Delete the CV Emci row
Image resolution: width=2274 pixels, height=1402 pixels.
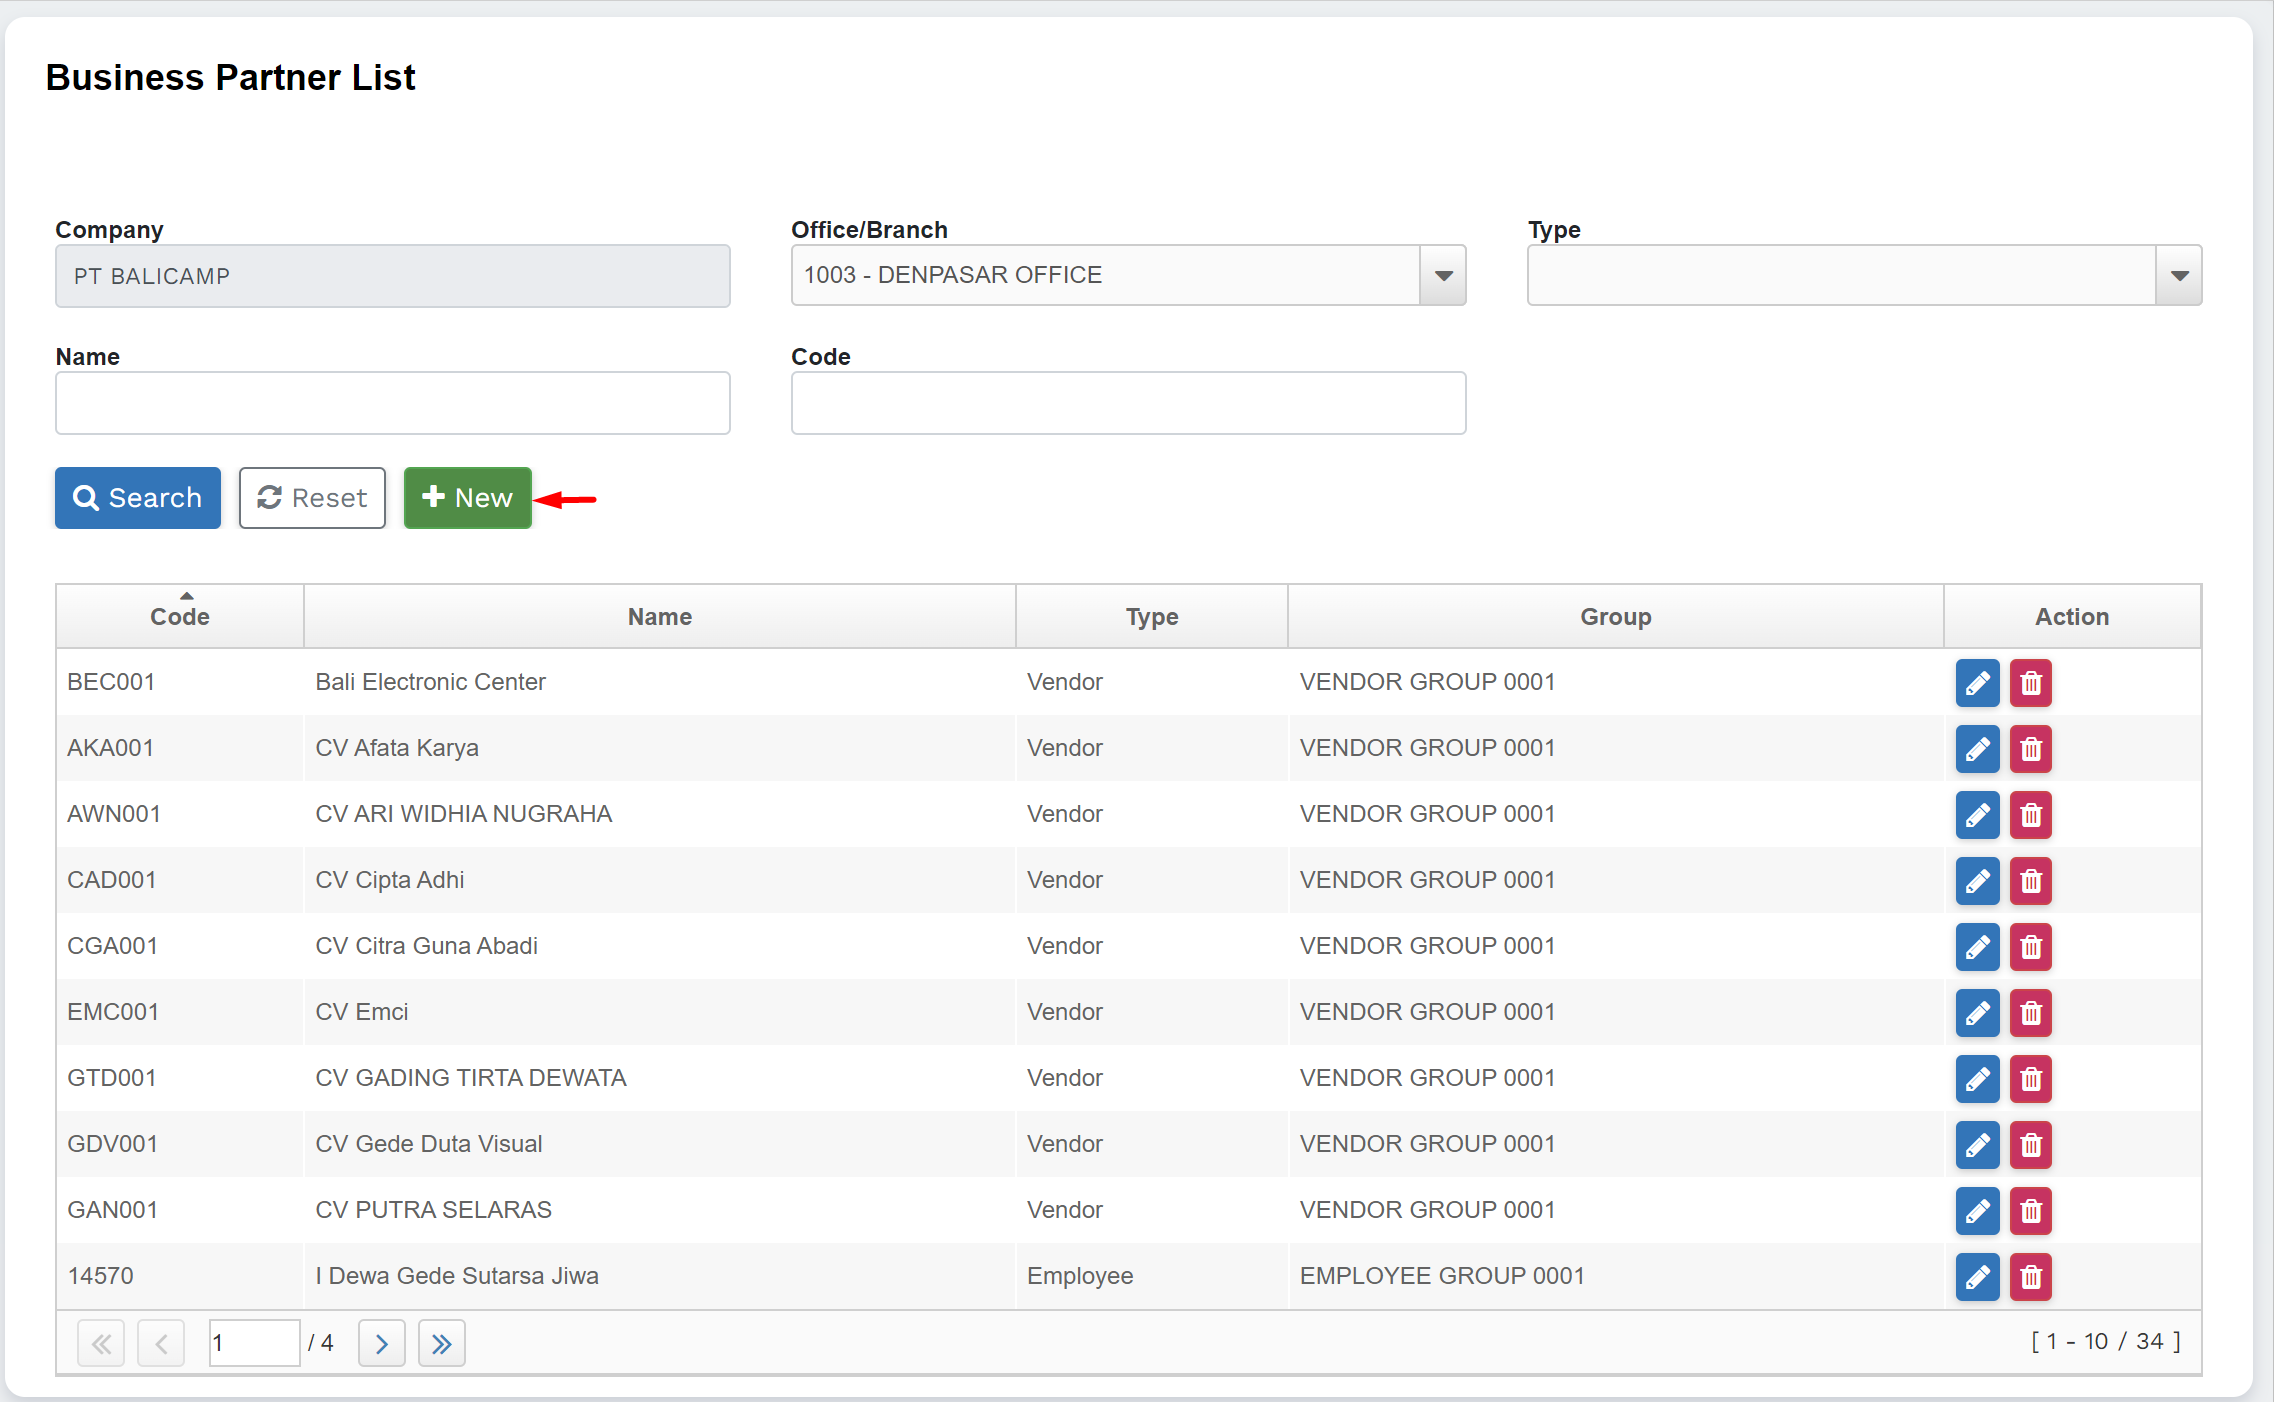2030,1013
